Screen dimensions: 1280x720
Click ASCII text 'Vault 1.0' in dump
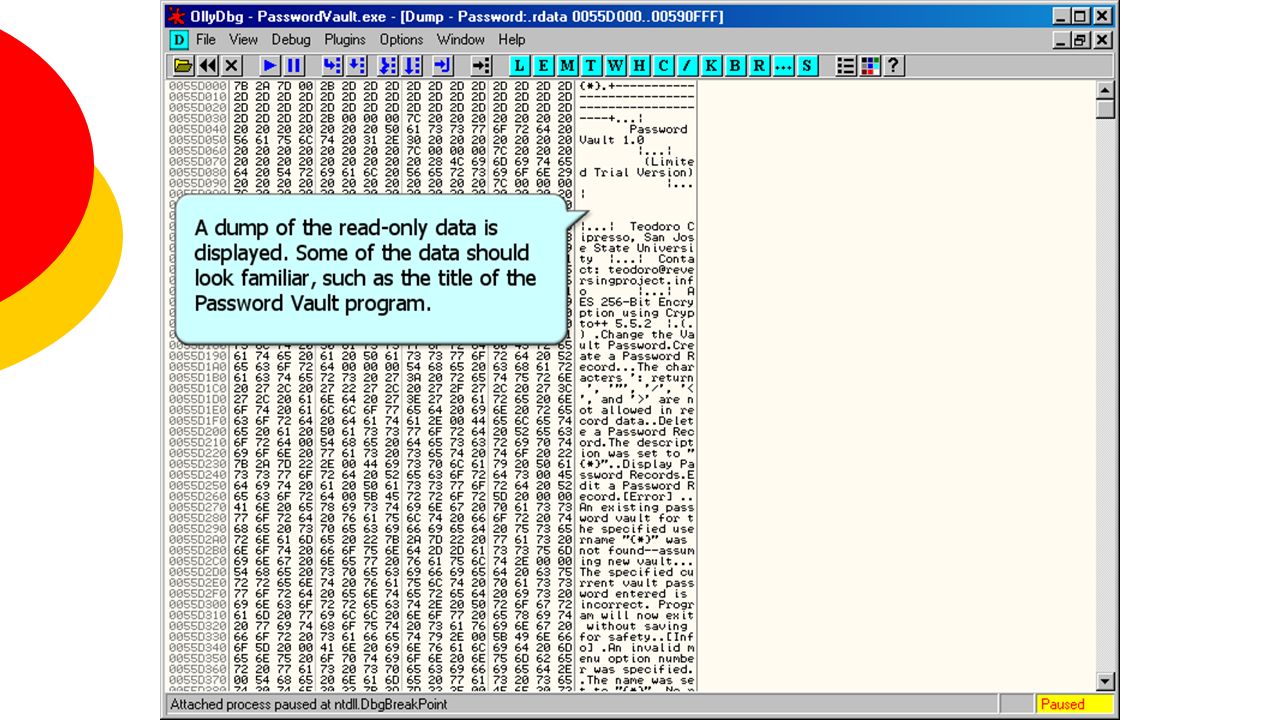(612, 140)
